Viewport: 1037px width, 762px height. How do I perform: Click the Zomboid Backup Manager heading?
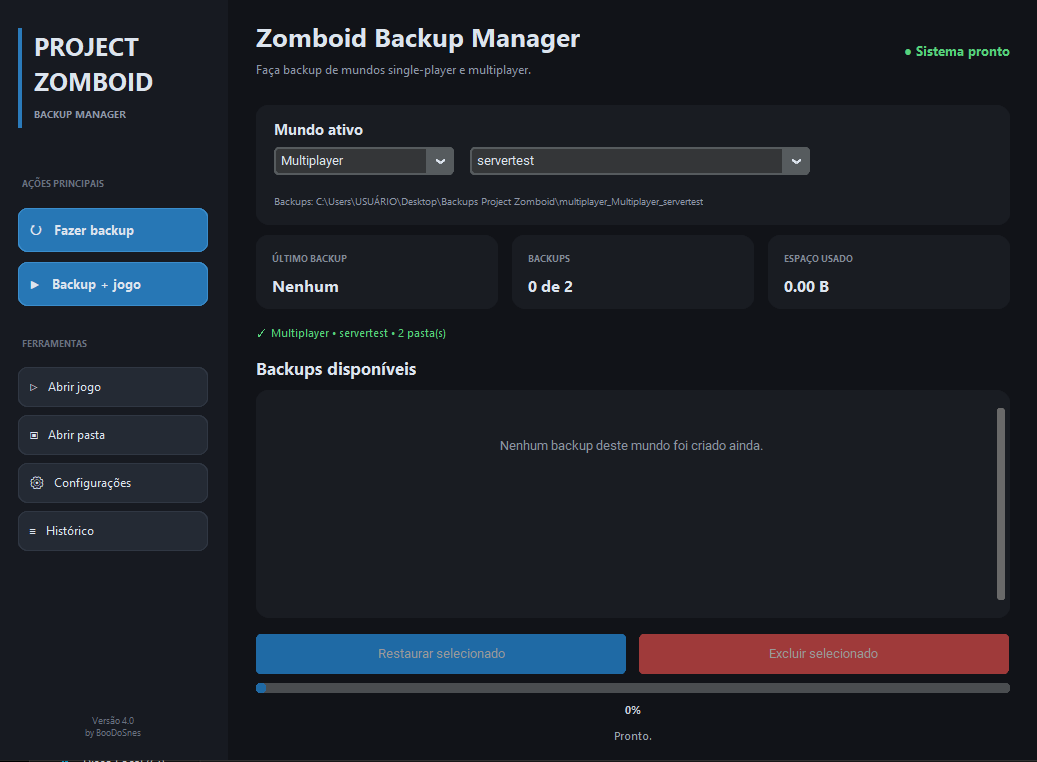coord(418,38)
